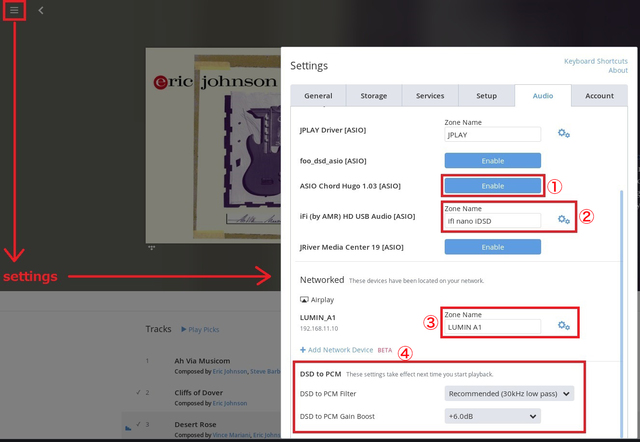
Task: Open iFi nano iDSD gear settings
Action: [564, 220]
